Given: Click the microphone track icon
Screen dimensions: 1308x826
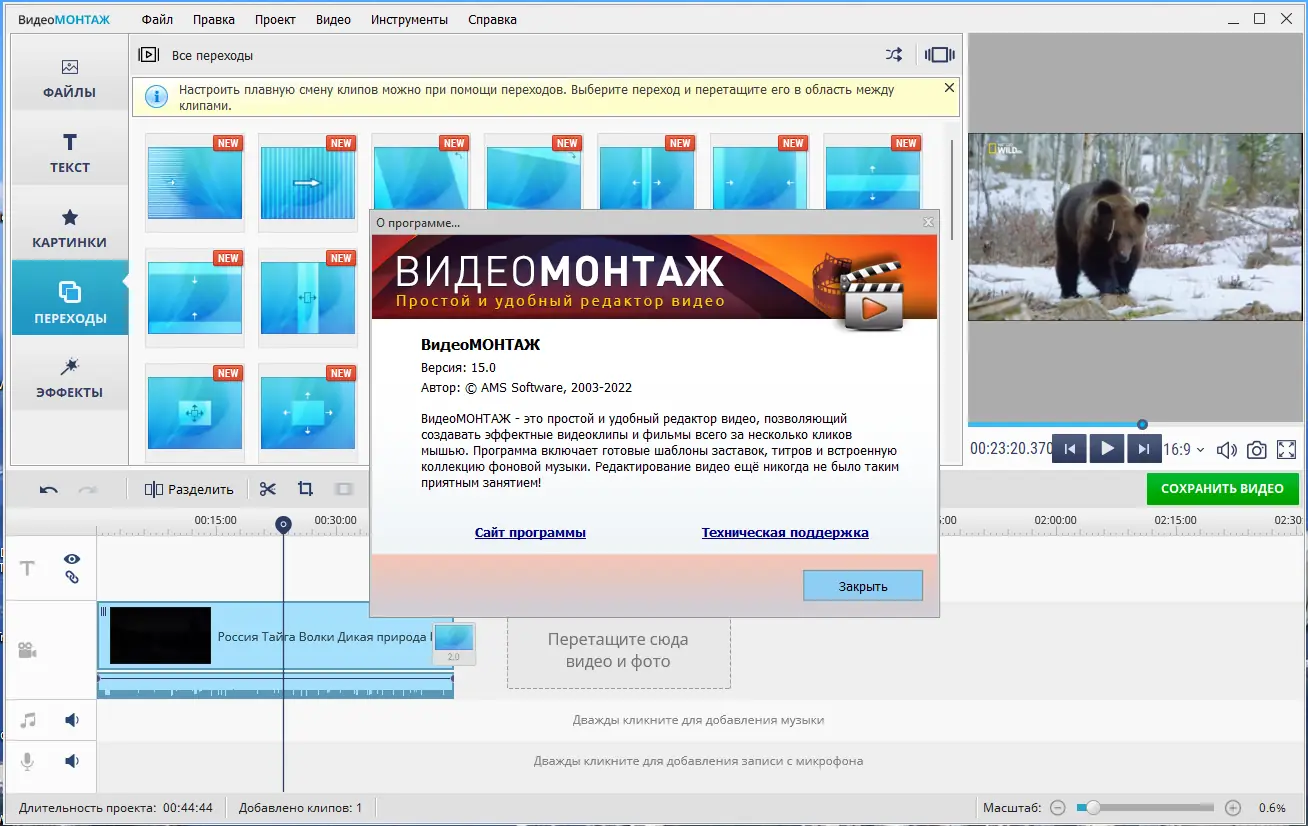Looking at the screenshot, I should point(28,761).
